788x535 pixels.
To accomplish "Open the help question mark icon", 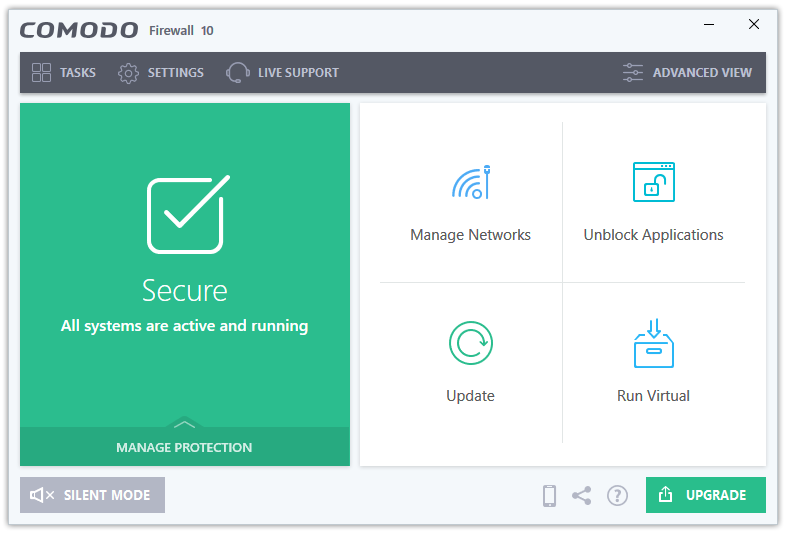I will 617,495.
